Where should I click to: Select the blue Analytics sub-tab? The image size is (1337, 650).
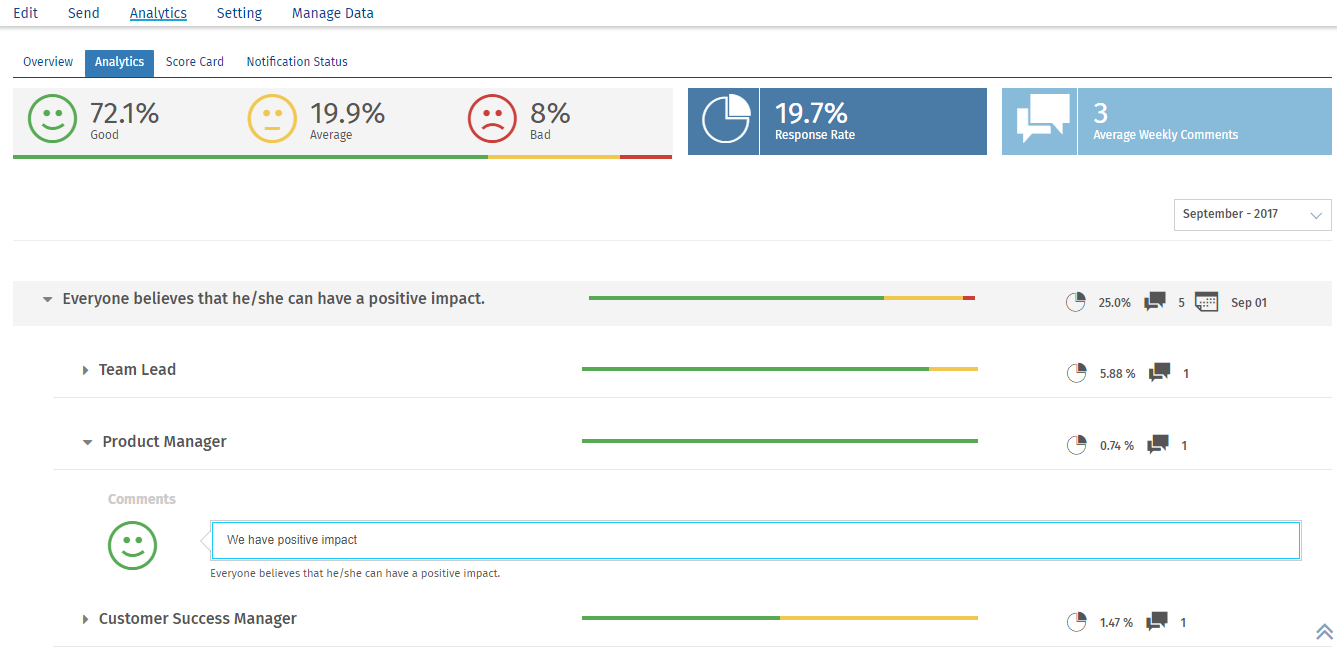point(119,62)
